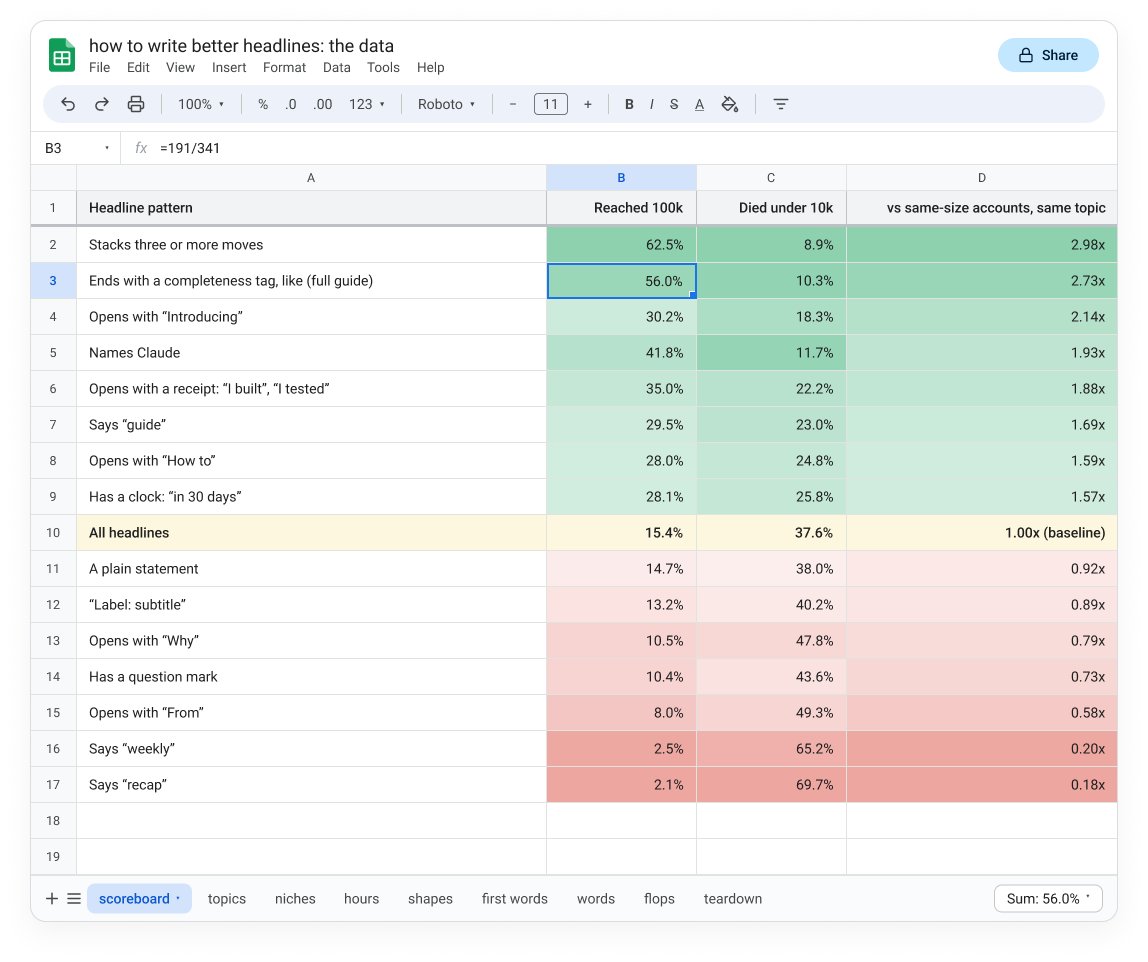Open the Data menu
The width and height of the screenshot is (1148, 962).
pyautogui.click(x=337, y=67)
